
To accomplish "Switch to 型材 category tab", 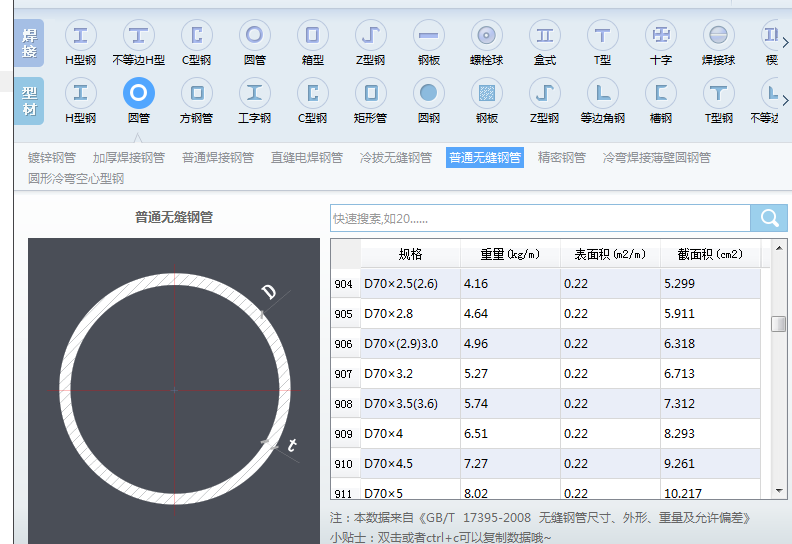I will (x=29, y=101).
